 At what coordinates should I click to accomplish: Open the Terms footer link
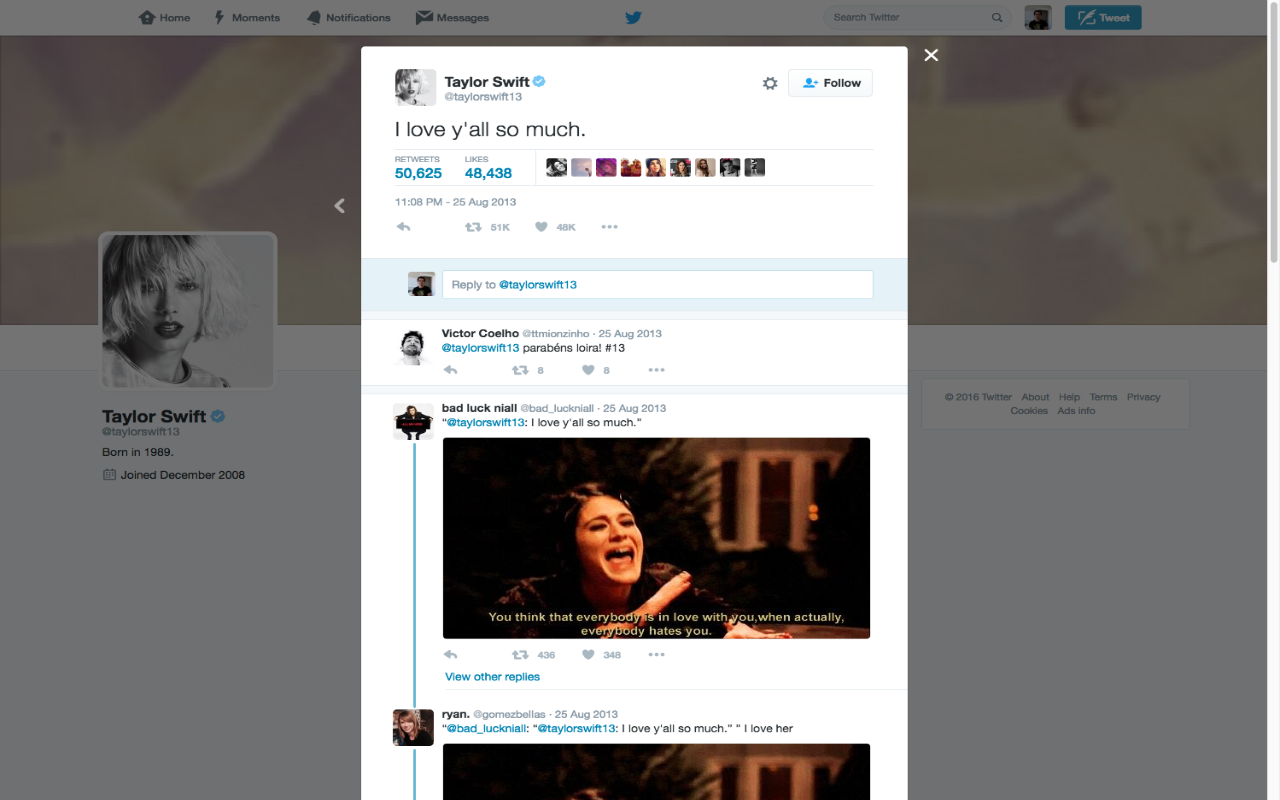point(1103,397)
